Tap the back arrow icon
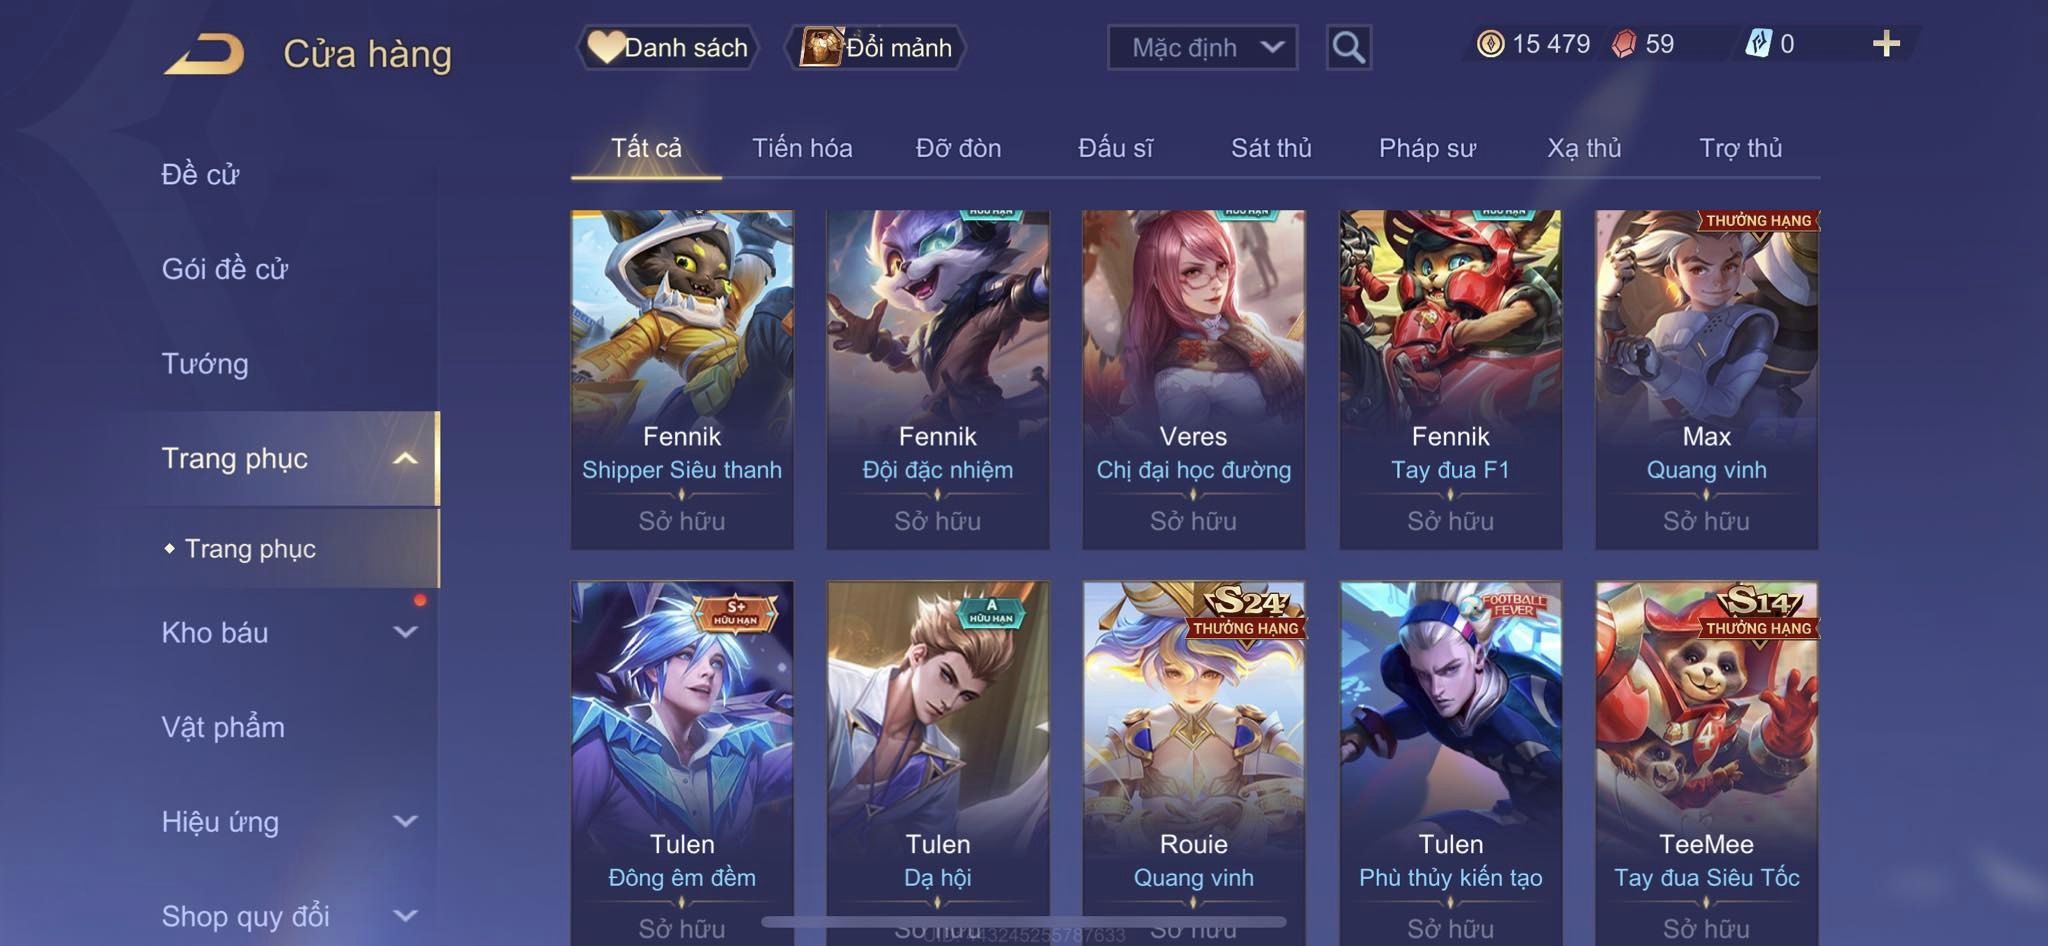2048x946 pixels. [205, 53]
